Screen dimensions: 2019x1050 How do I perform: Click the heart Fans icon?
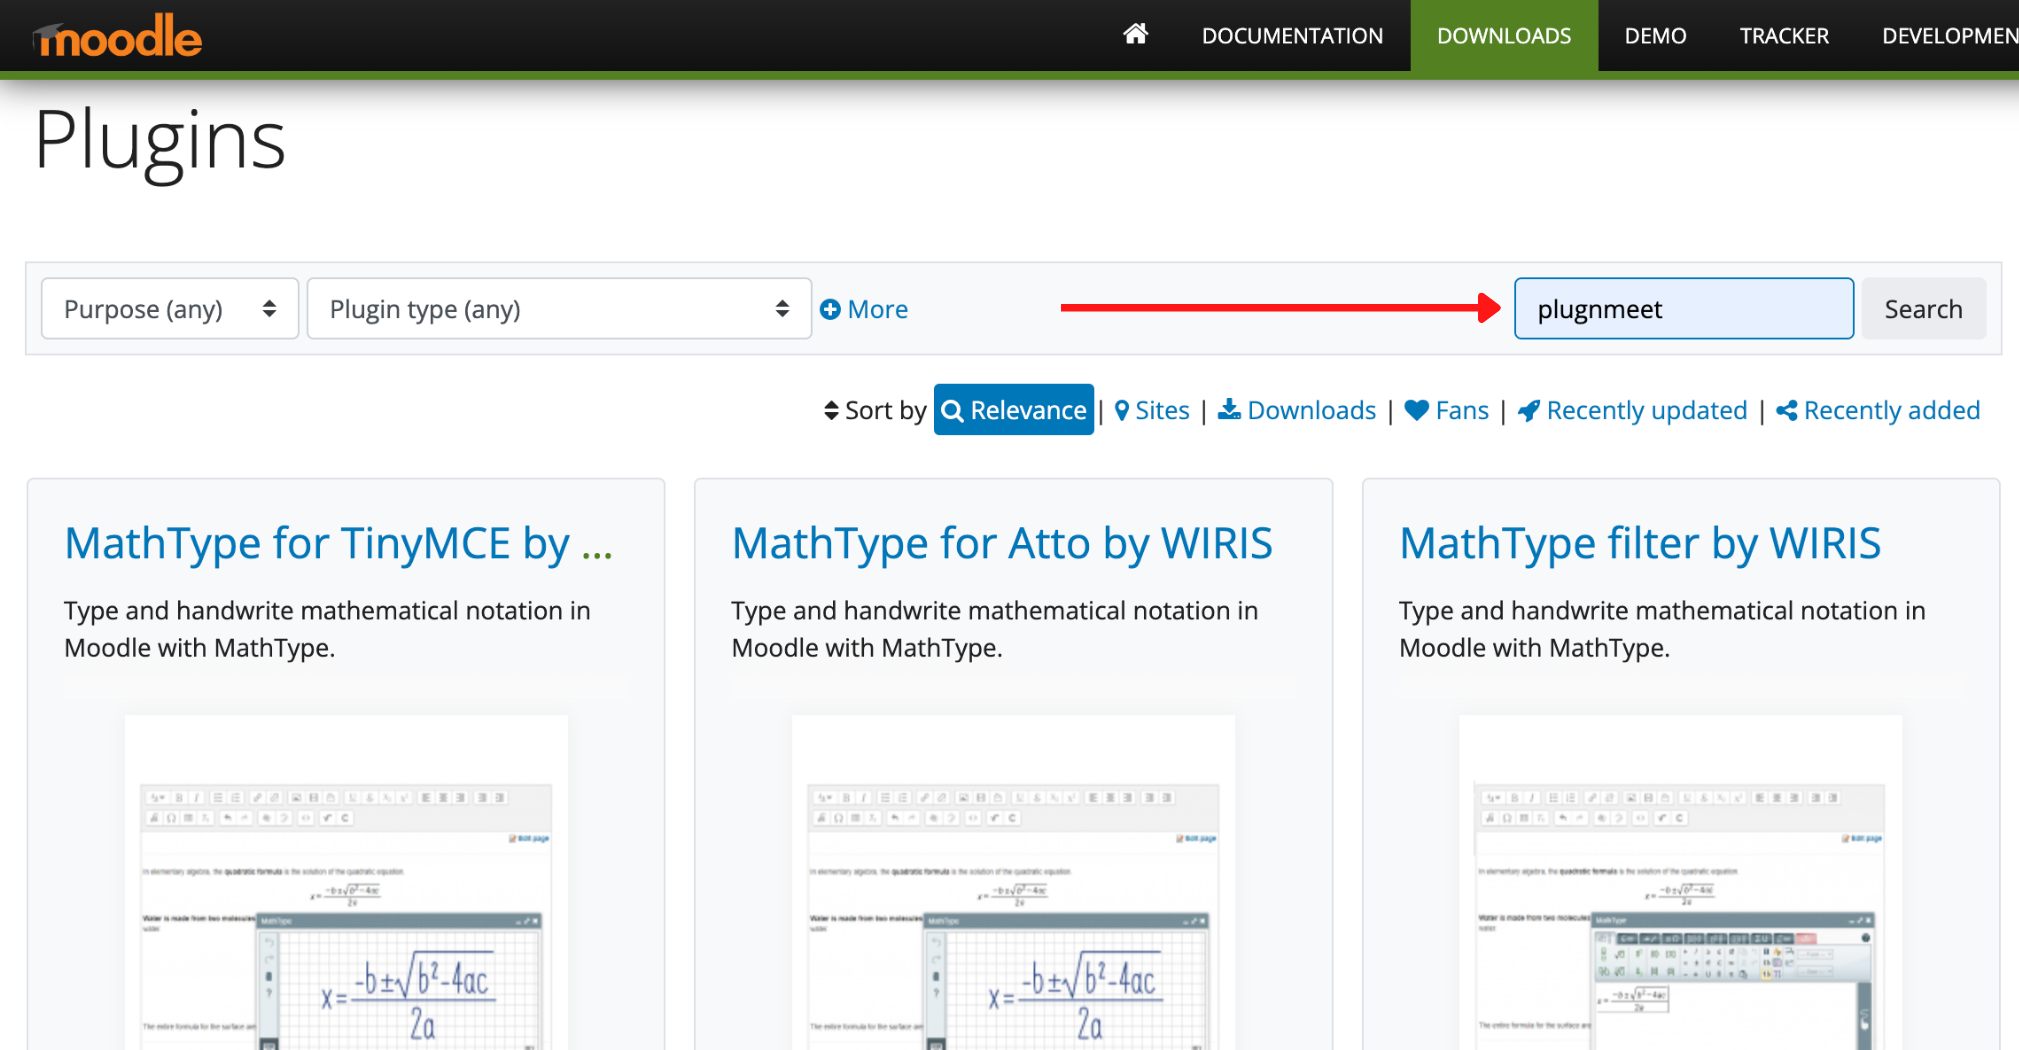pyautogui.click(x=1416, y=410)
